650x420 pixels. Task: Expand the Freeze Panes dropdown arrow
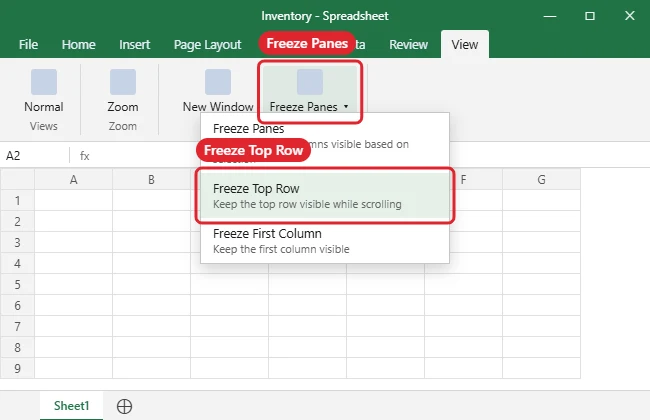point(346,107)
